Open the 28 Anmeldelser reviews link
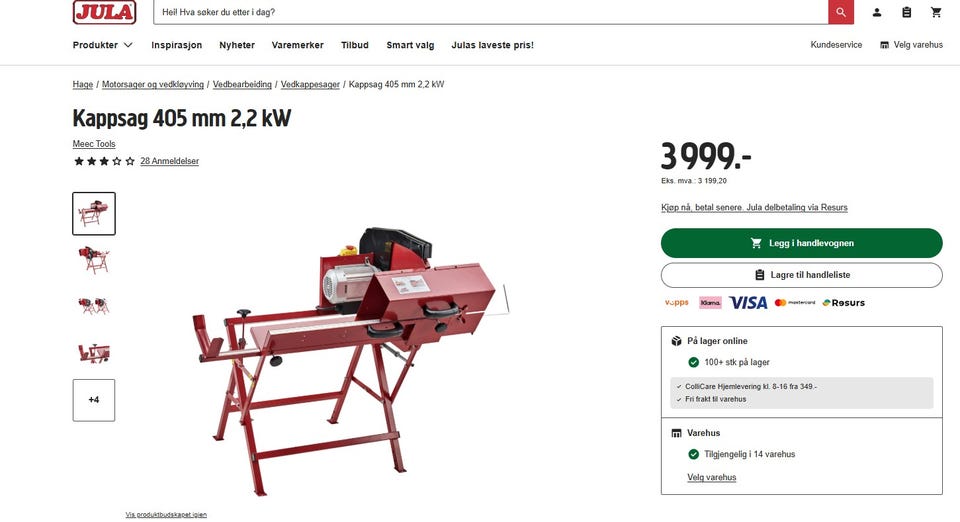960x522 pixels. pyautogui.click(x=170, y=161)
